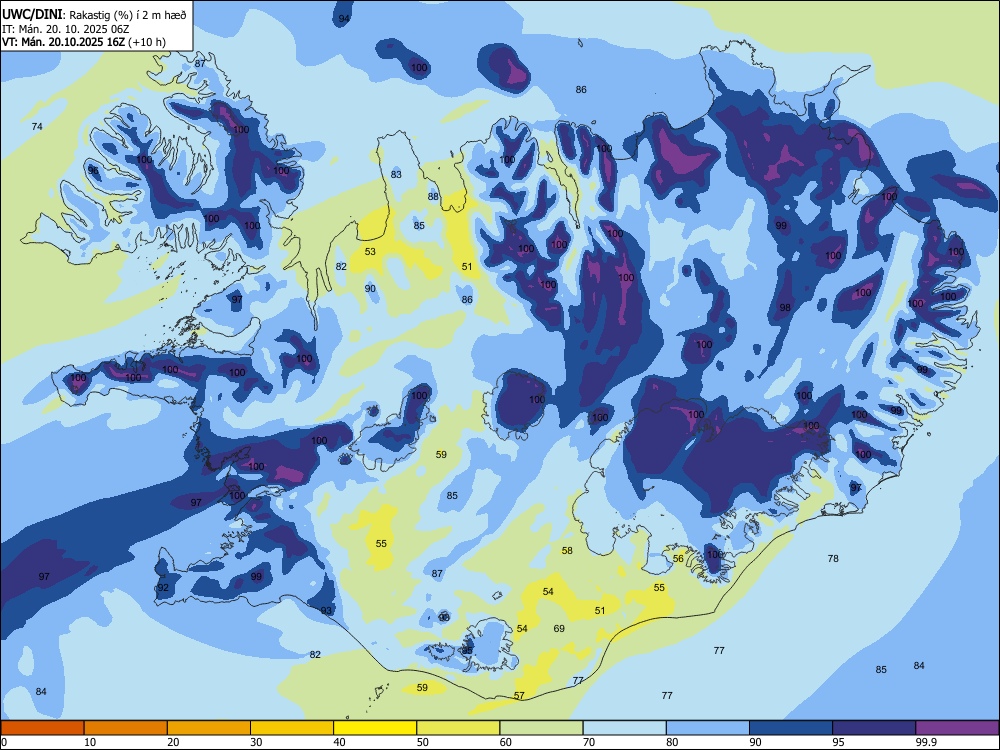Viewport: 1000px width, 750px height.
Task: Click the humidity value 56 near the southern glacier
Action: [x=678, y=558]
